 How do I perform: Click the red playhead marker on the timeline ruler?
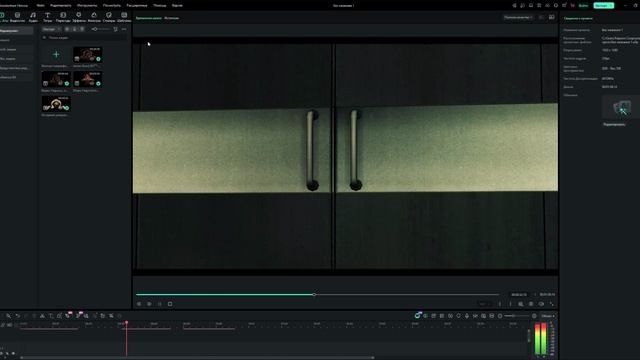pos(127,323)
